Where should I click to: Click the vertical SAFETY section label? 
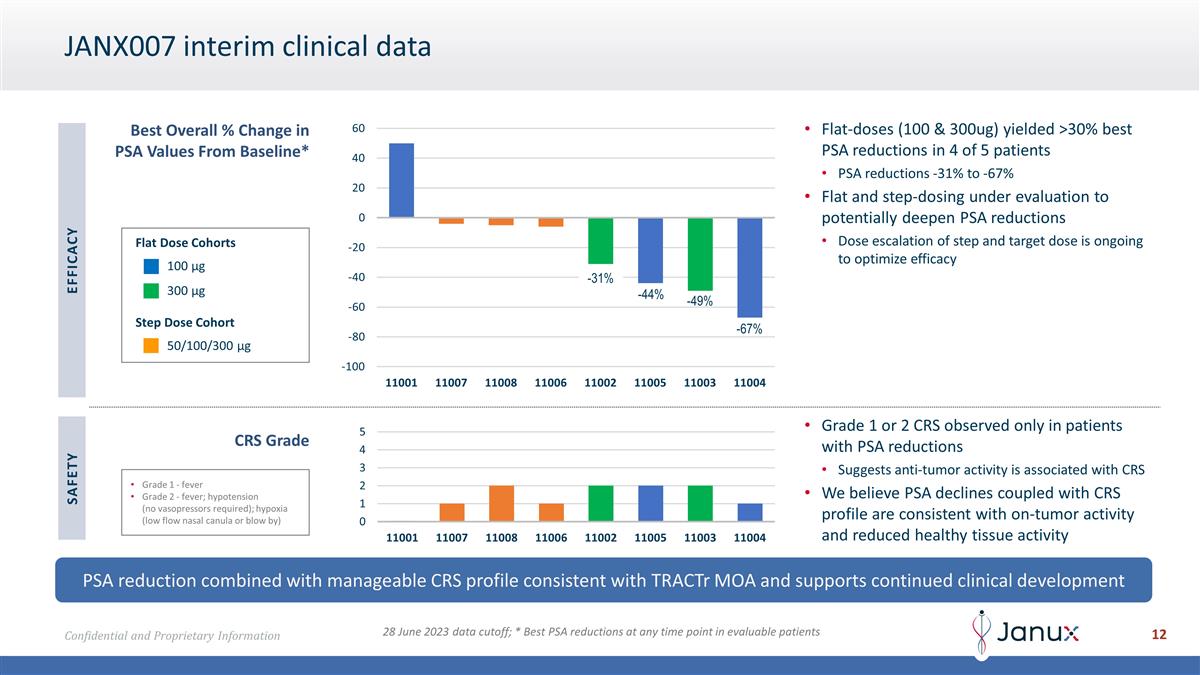[x=71, y=478]
